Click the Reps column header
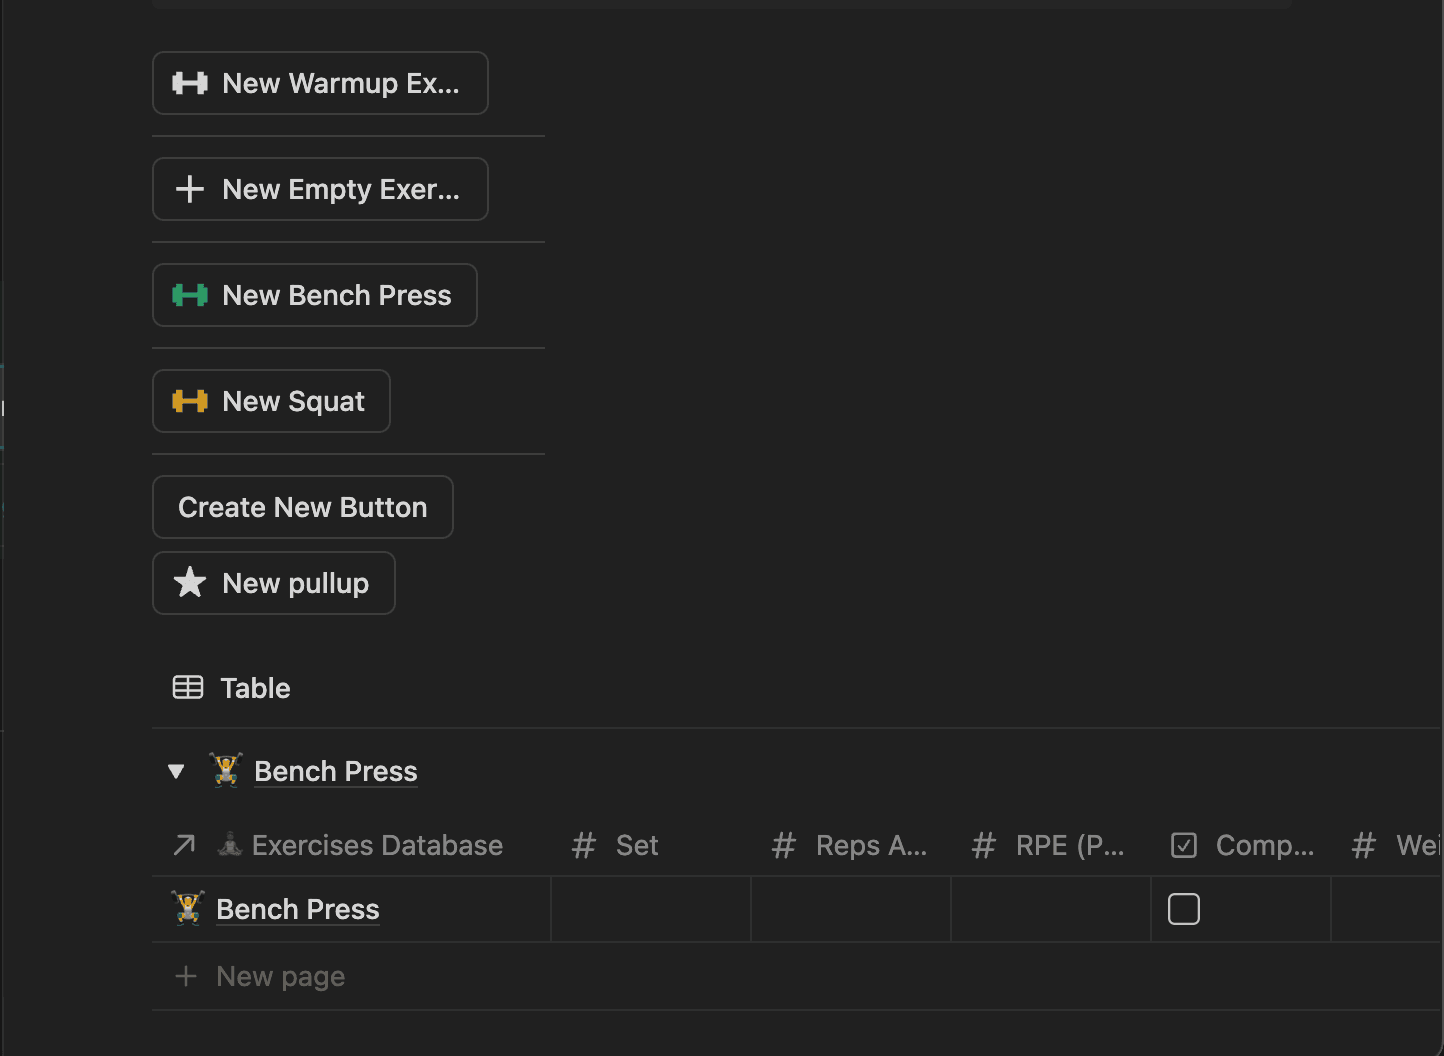The width and height of the screenshot is (1444, 1056). pos(870,846)
